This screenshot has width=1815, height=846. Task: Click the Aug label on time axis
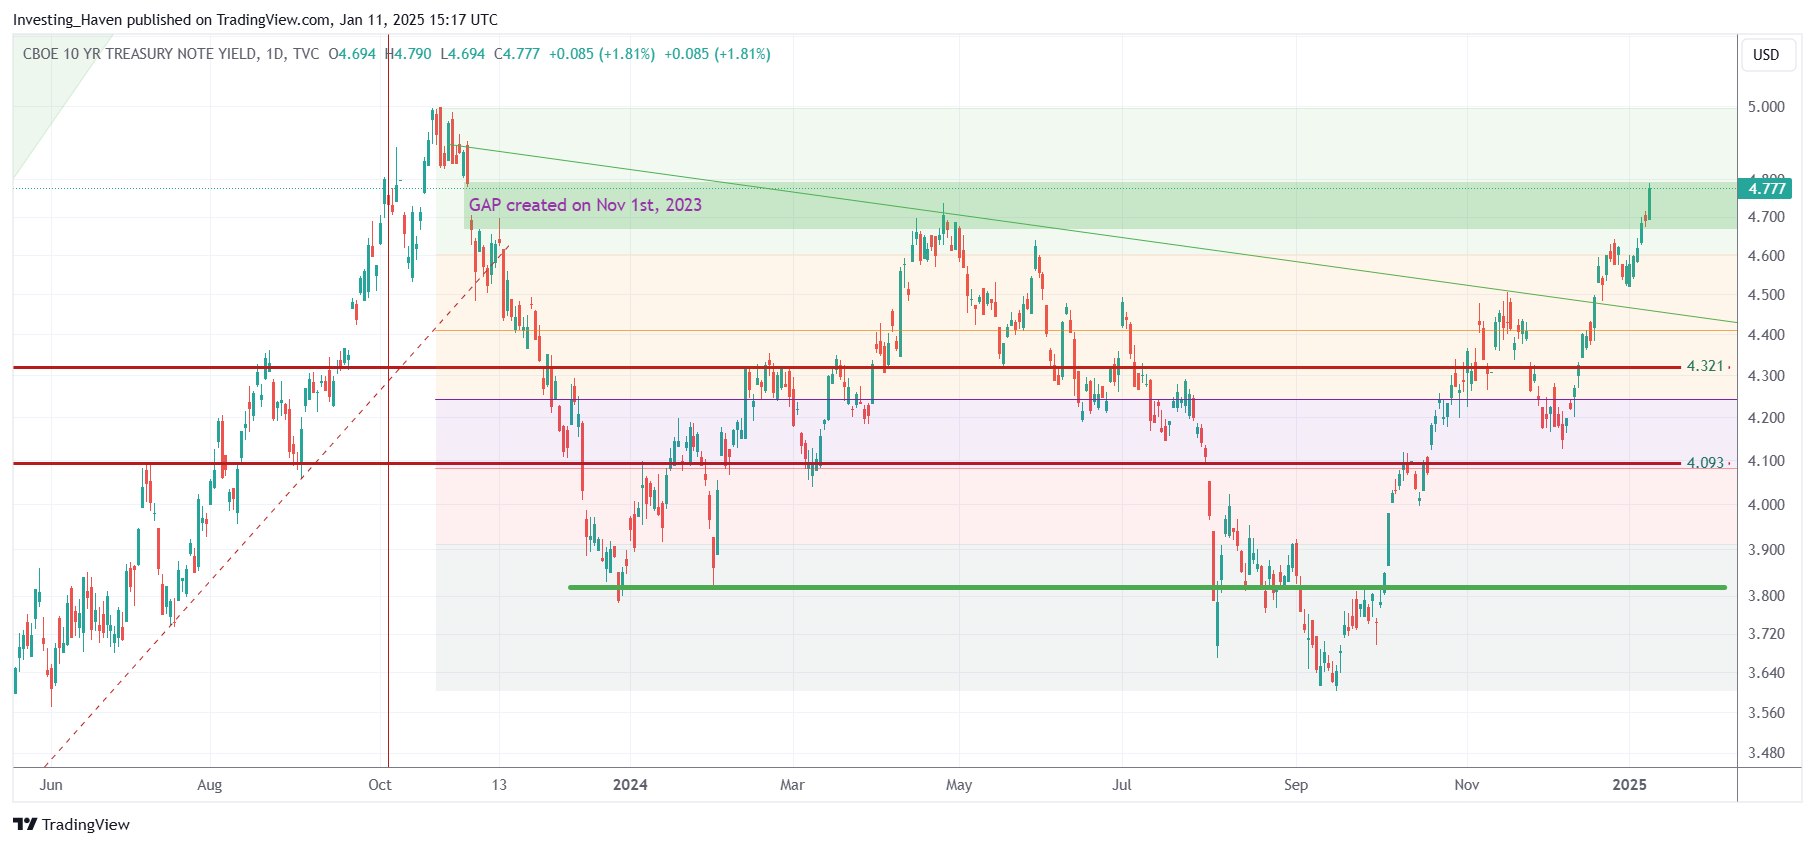210,785
